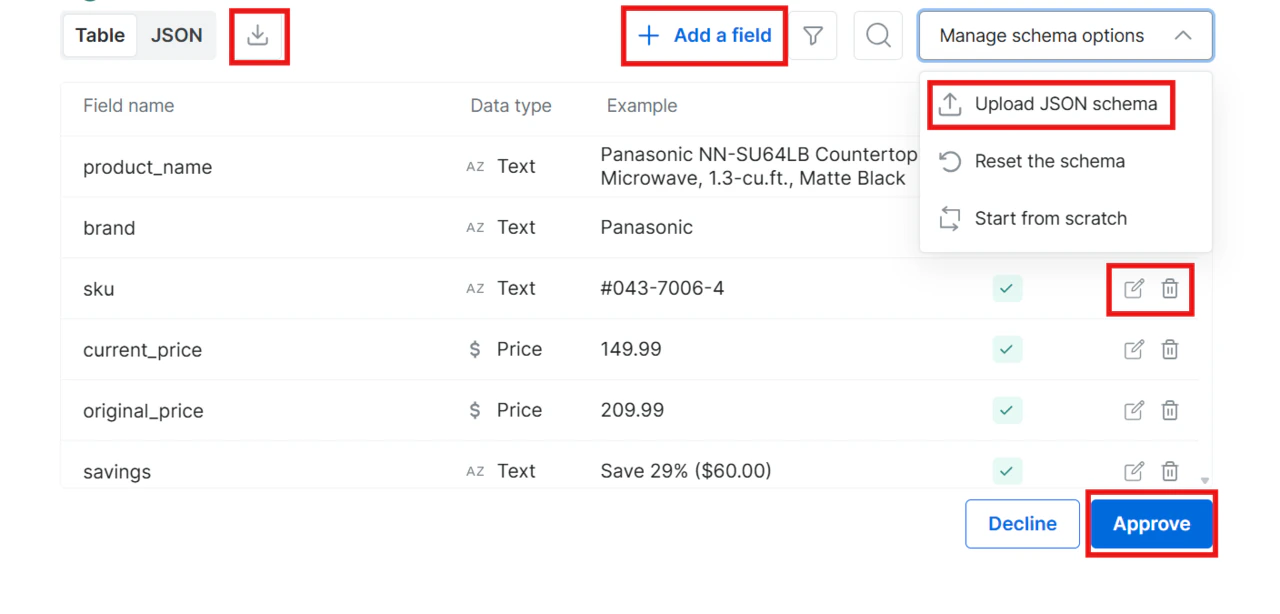1280x614 pixels.
Task: Delete the sku field
Action: 1170,289
